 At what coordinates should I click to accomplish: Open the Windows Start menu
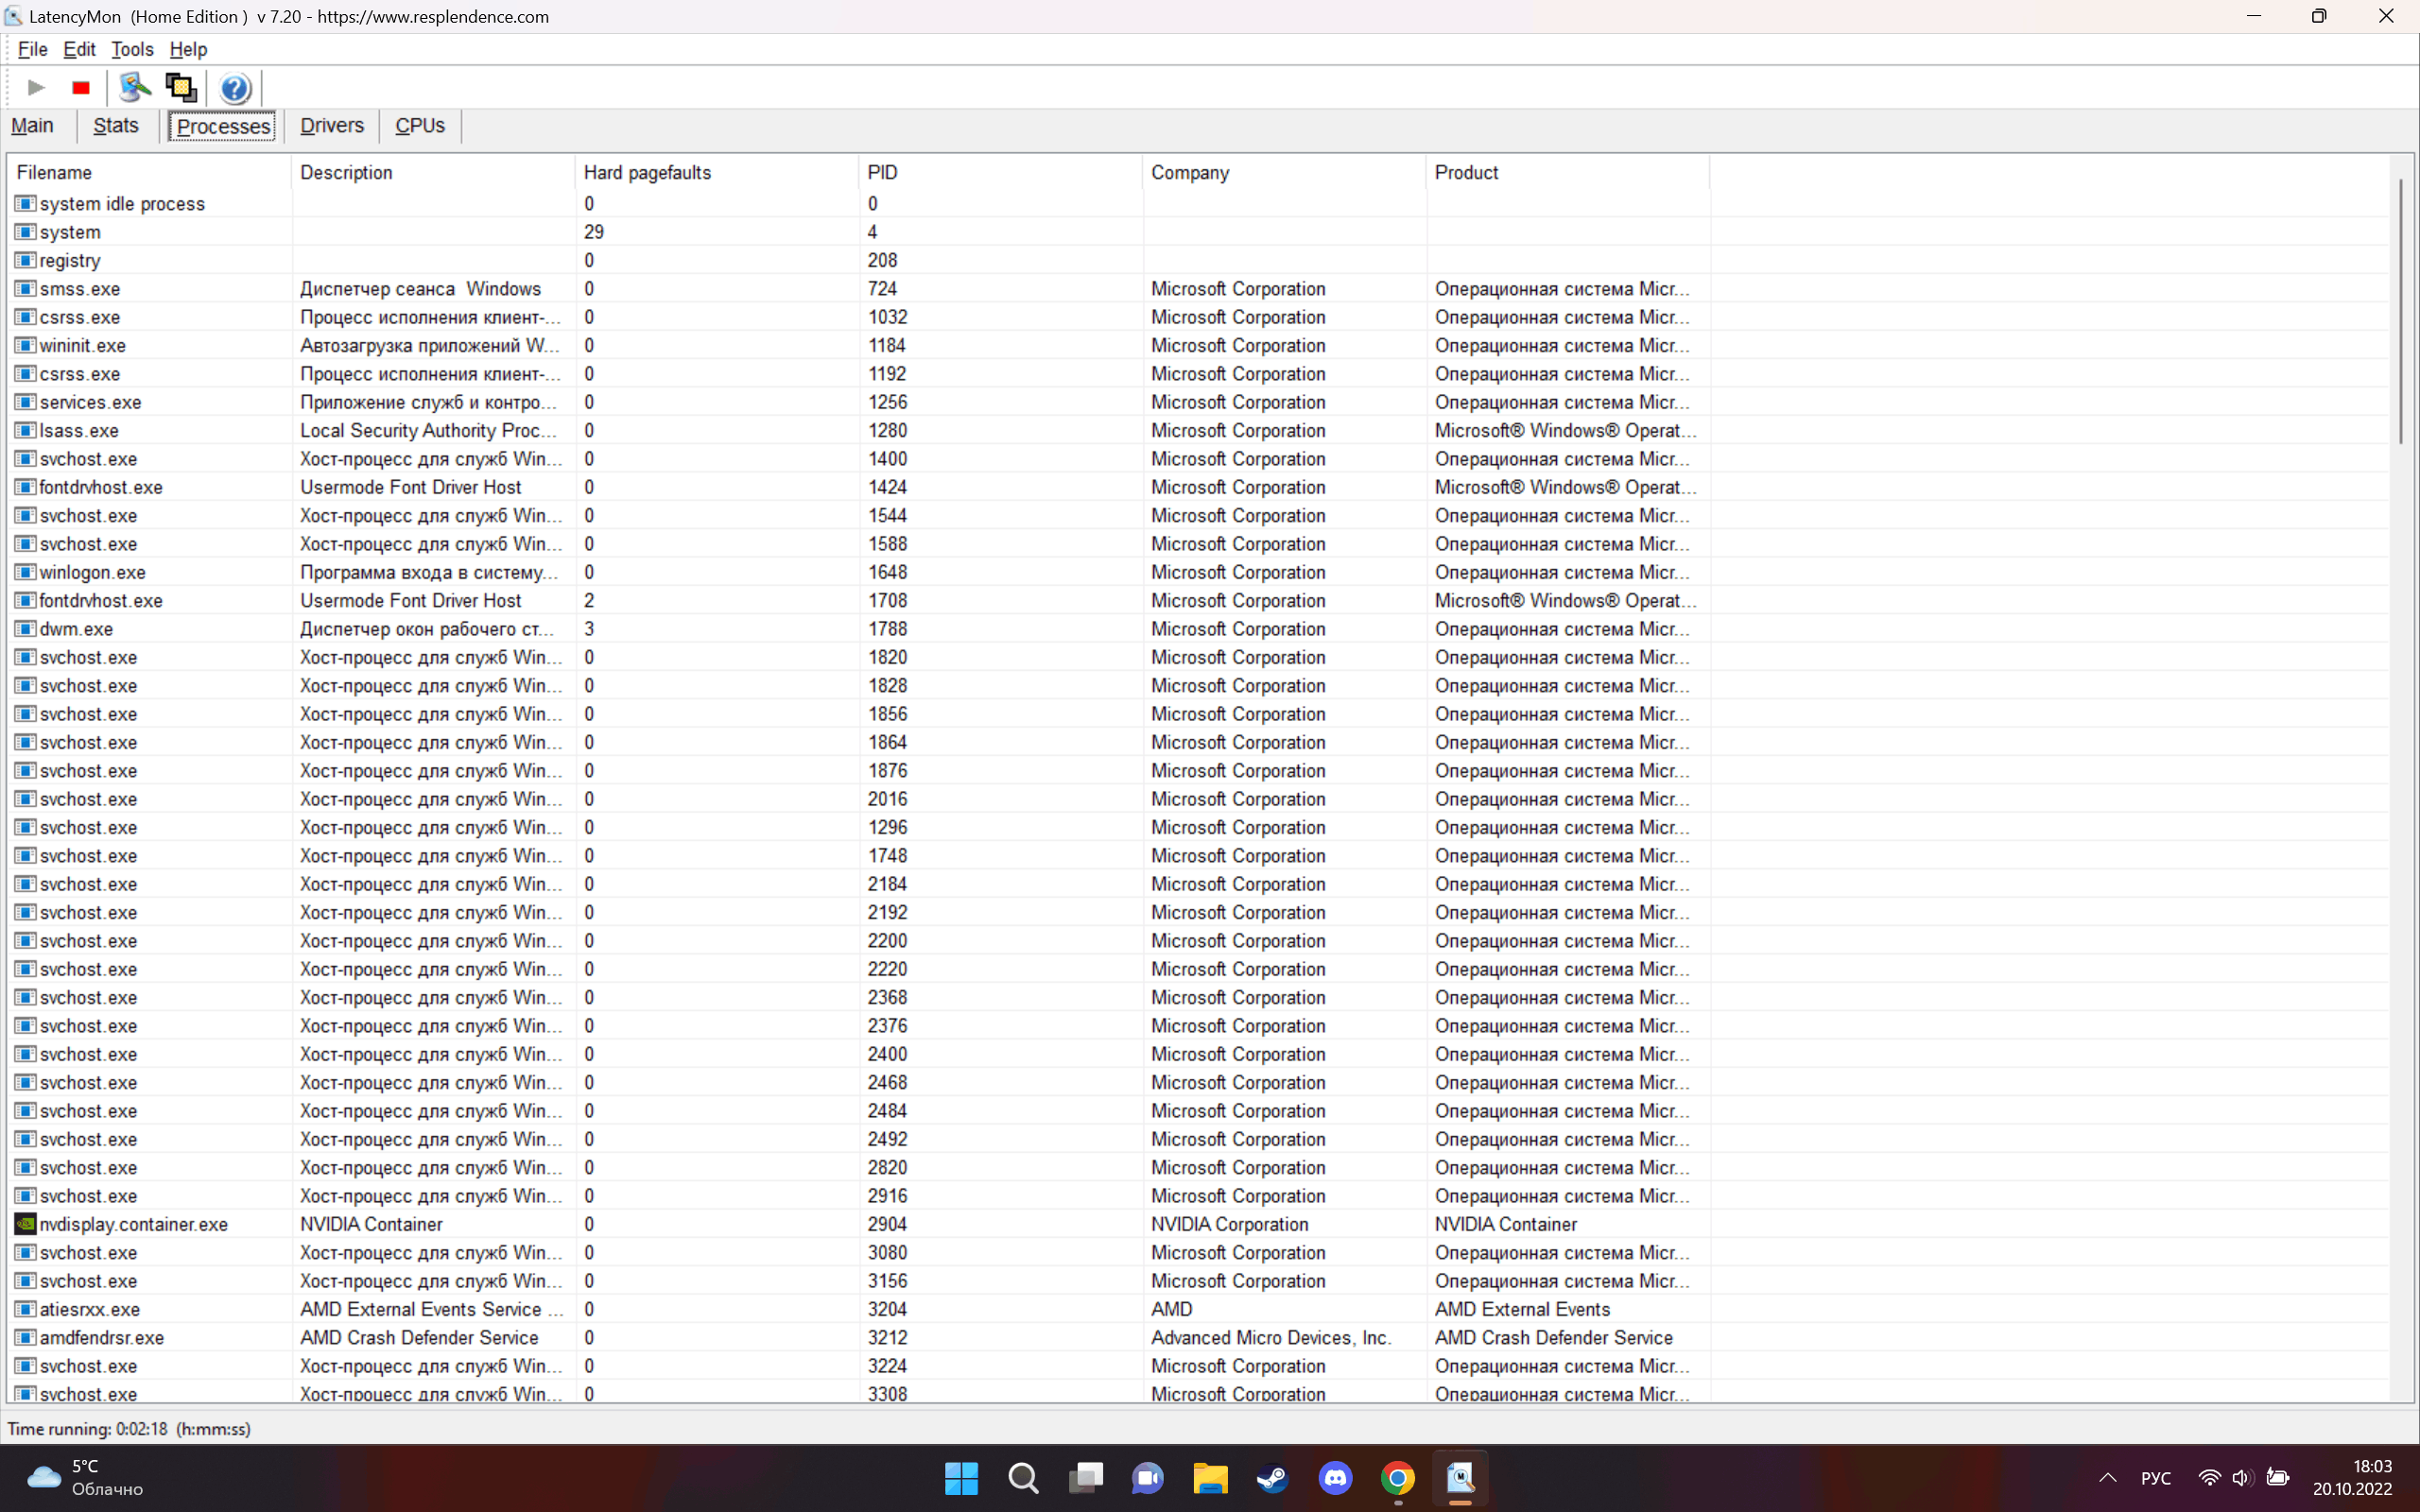click(x=961, y=1478)
